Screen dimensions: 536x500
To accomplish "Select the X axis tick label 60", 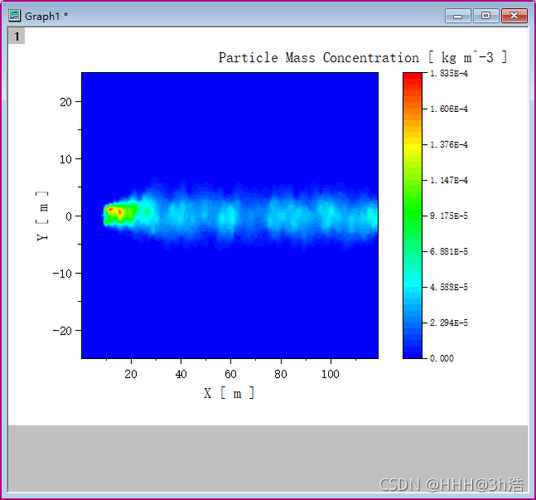I will point(230,374).
